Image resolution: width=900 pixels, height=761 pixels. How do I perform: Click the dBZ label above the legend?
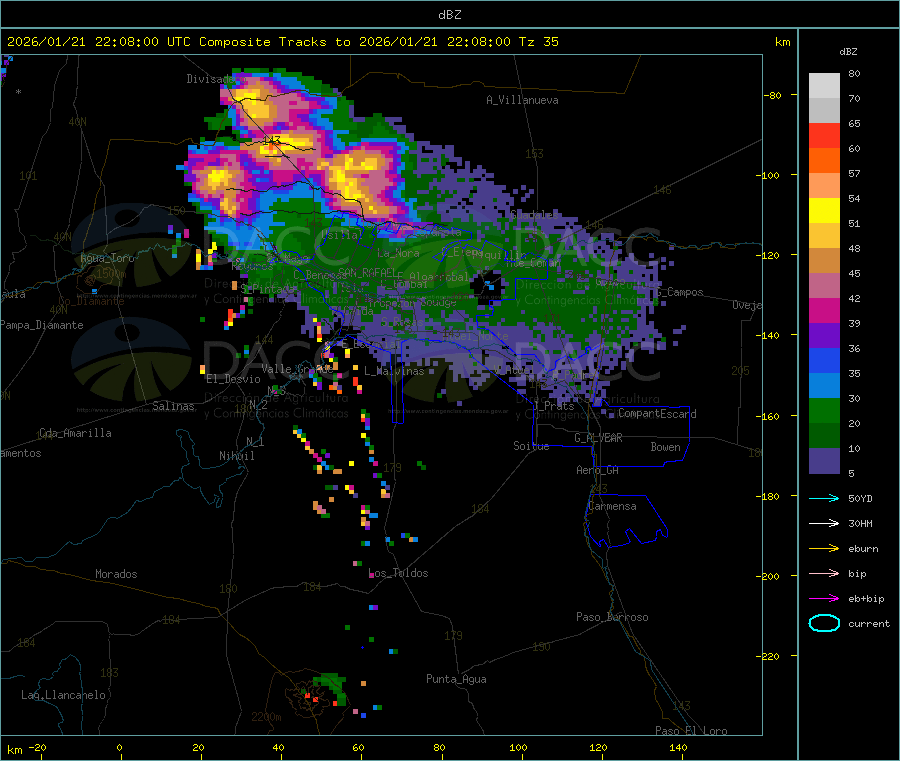848,52
